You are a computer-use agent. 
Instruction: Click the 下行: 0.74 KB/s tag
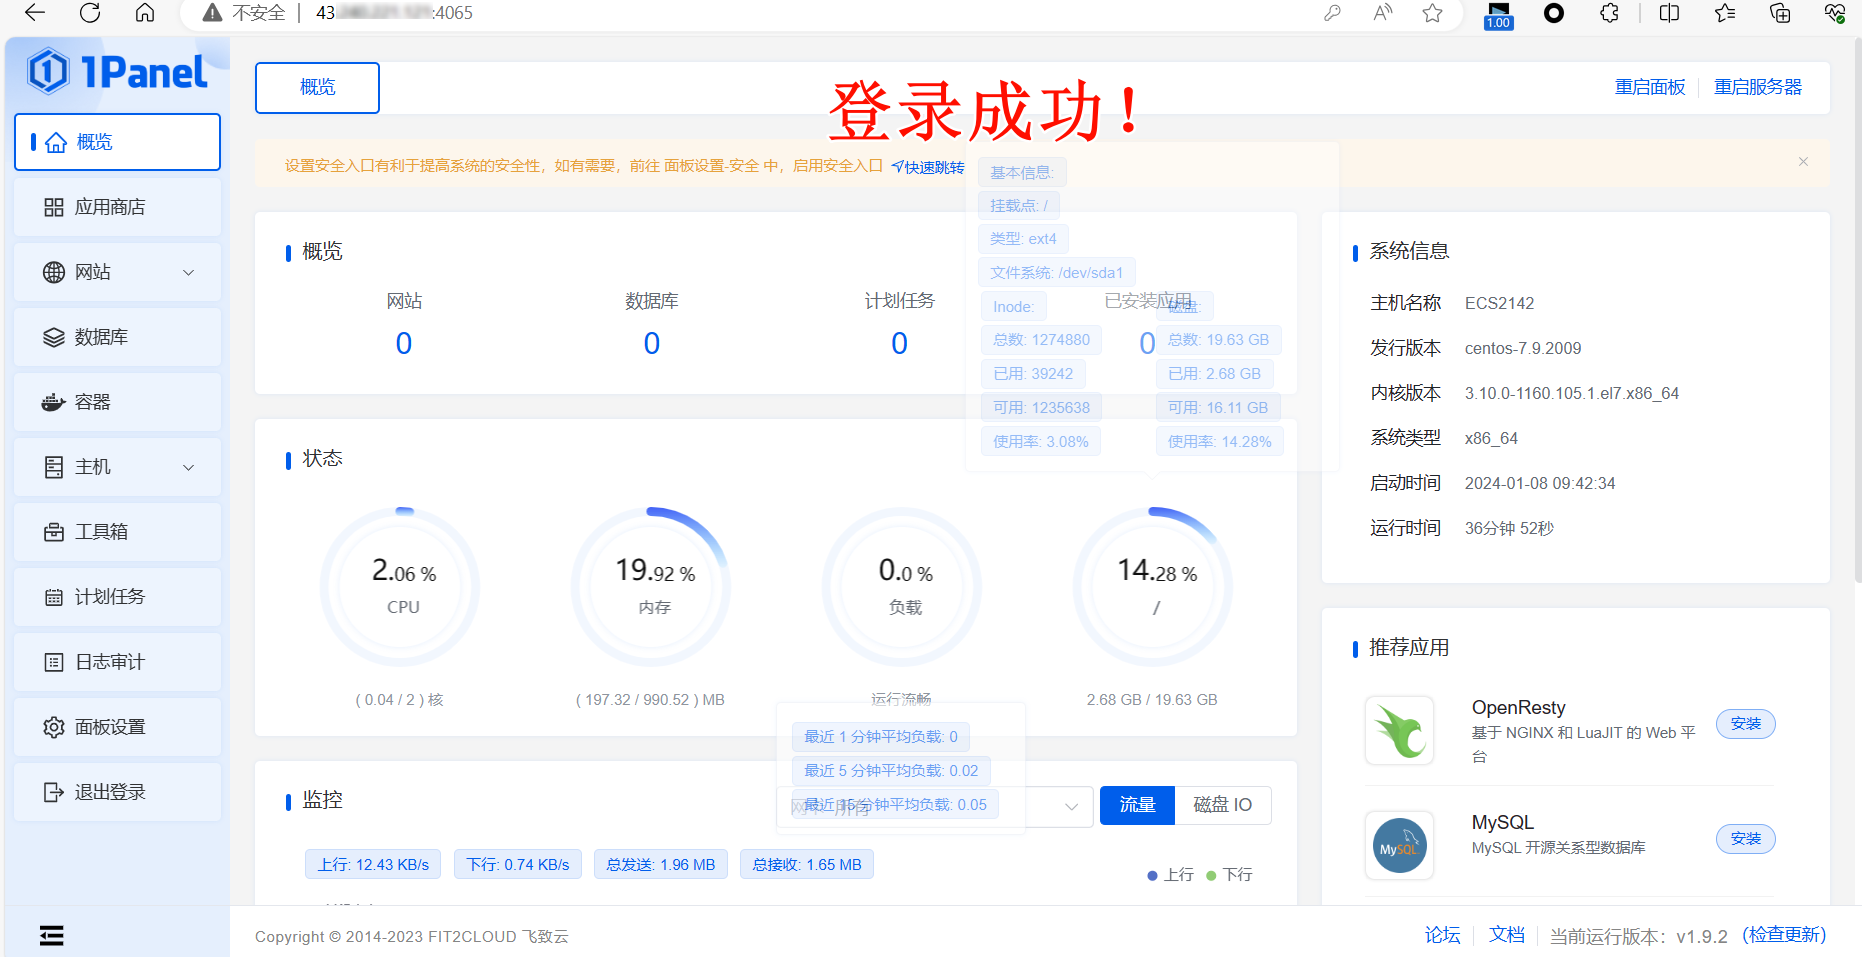click(518, 865)
